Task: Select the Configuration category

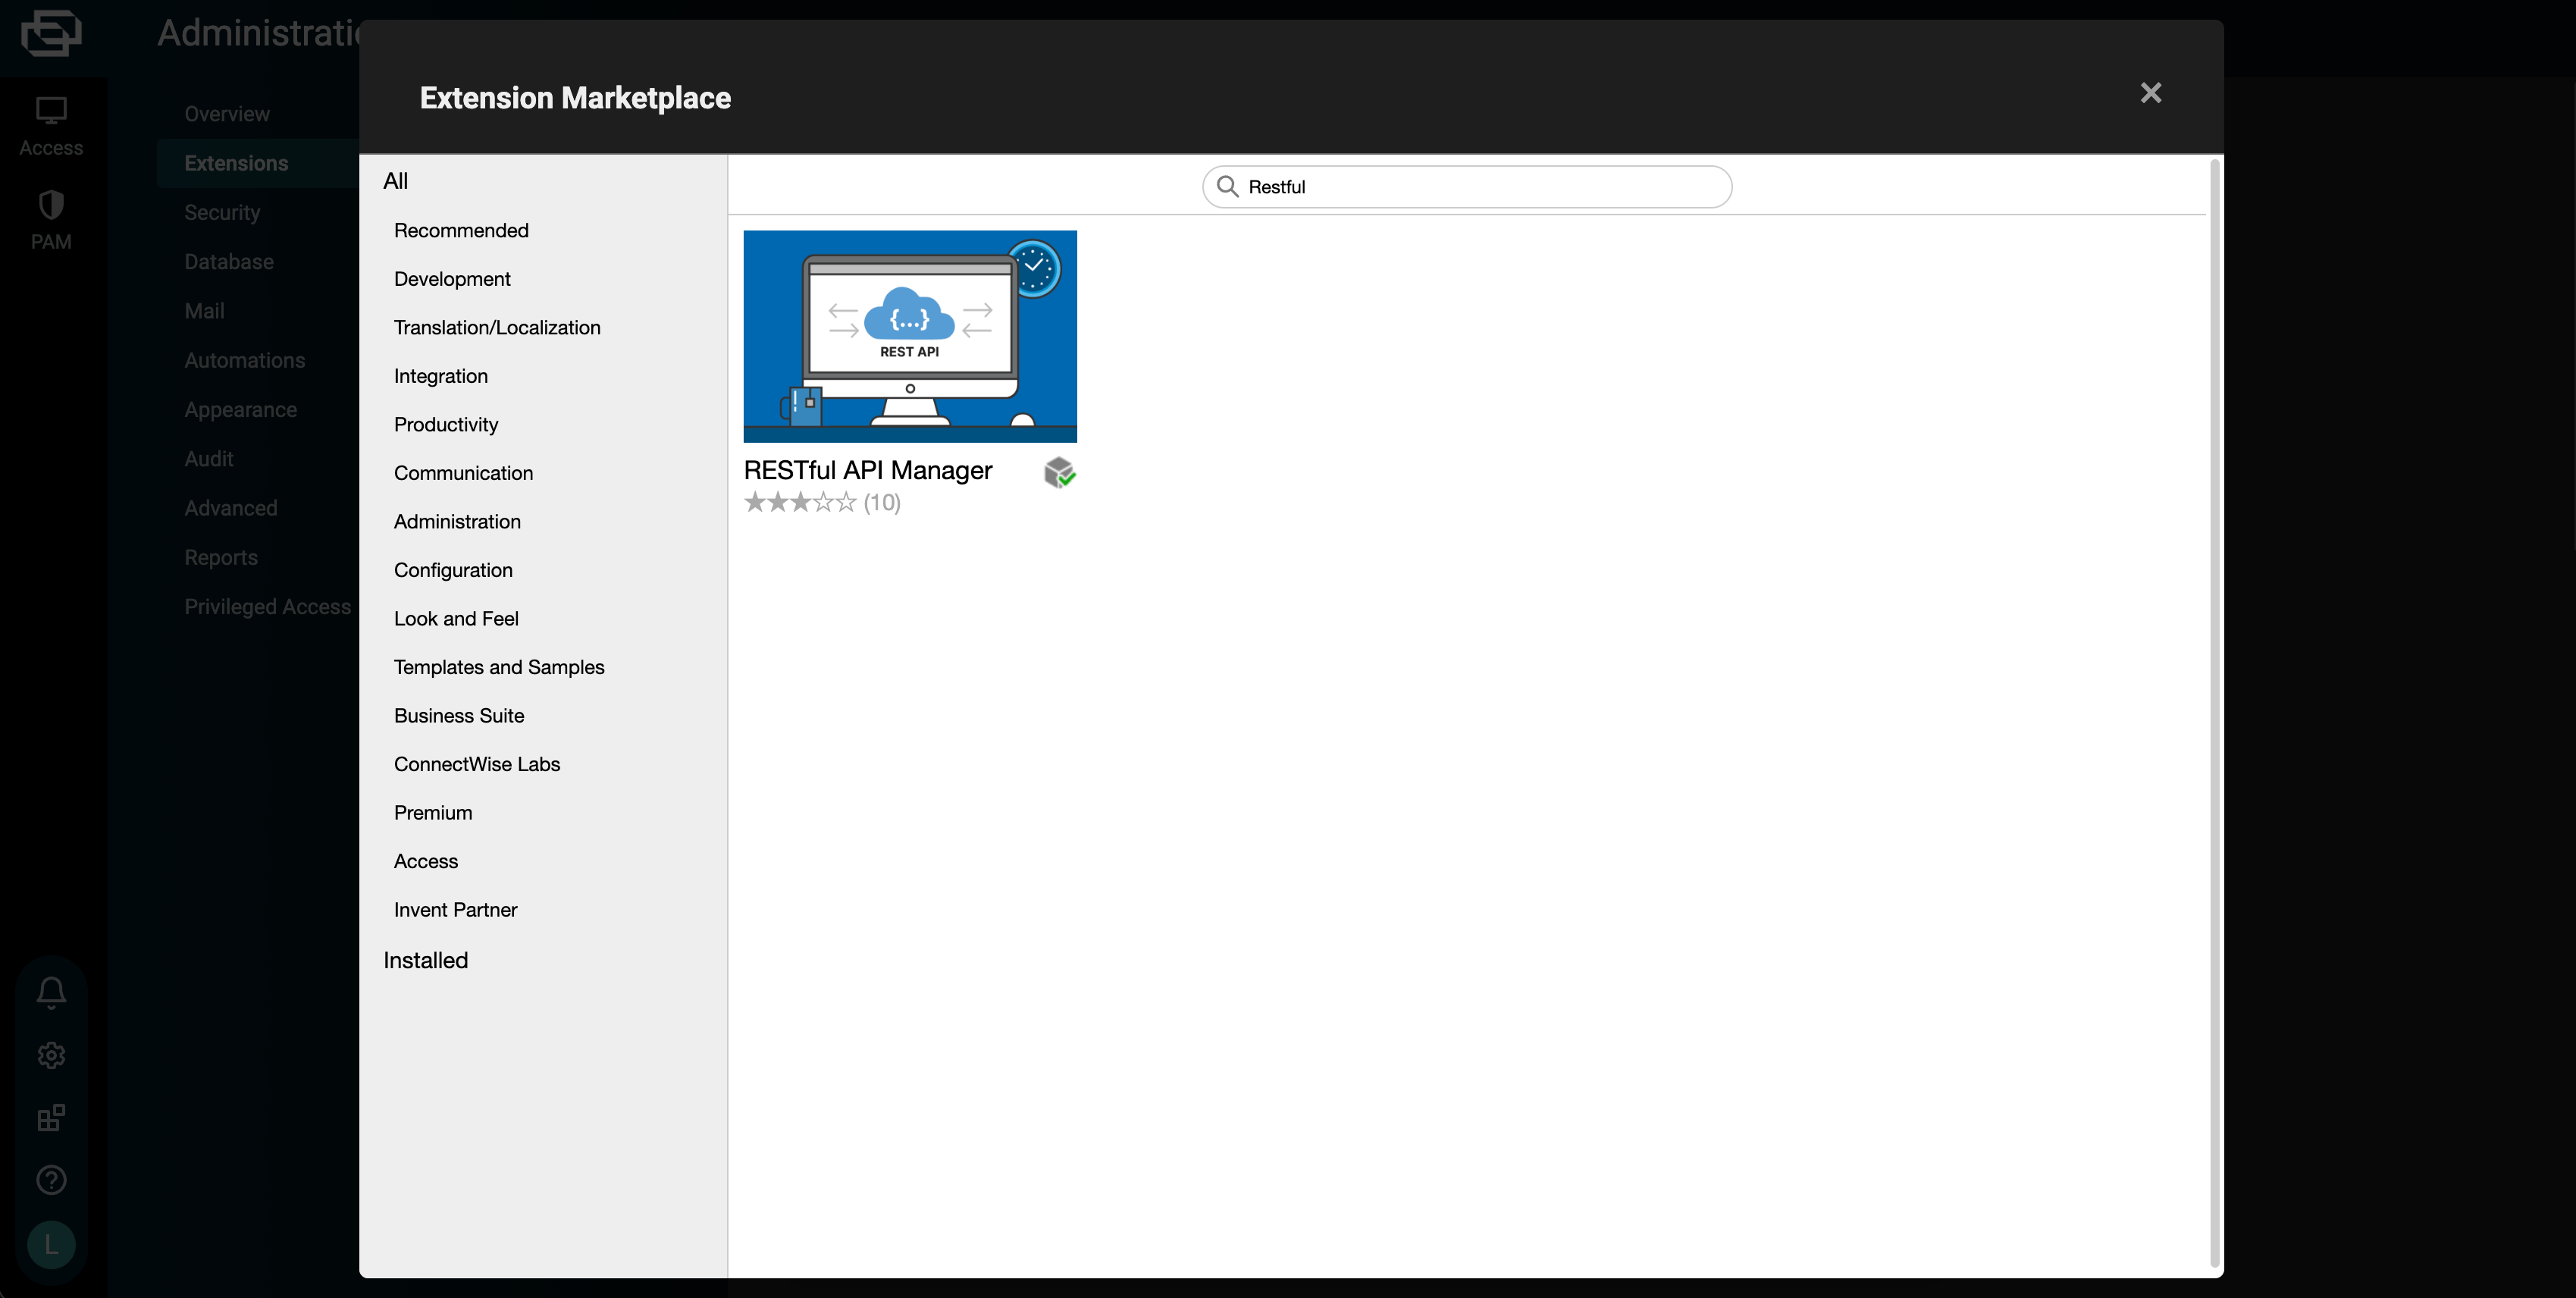Action: point(453,570)
